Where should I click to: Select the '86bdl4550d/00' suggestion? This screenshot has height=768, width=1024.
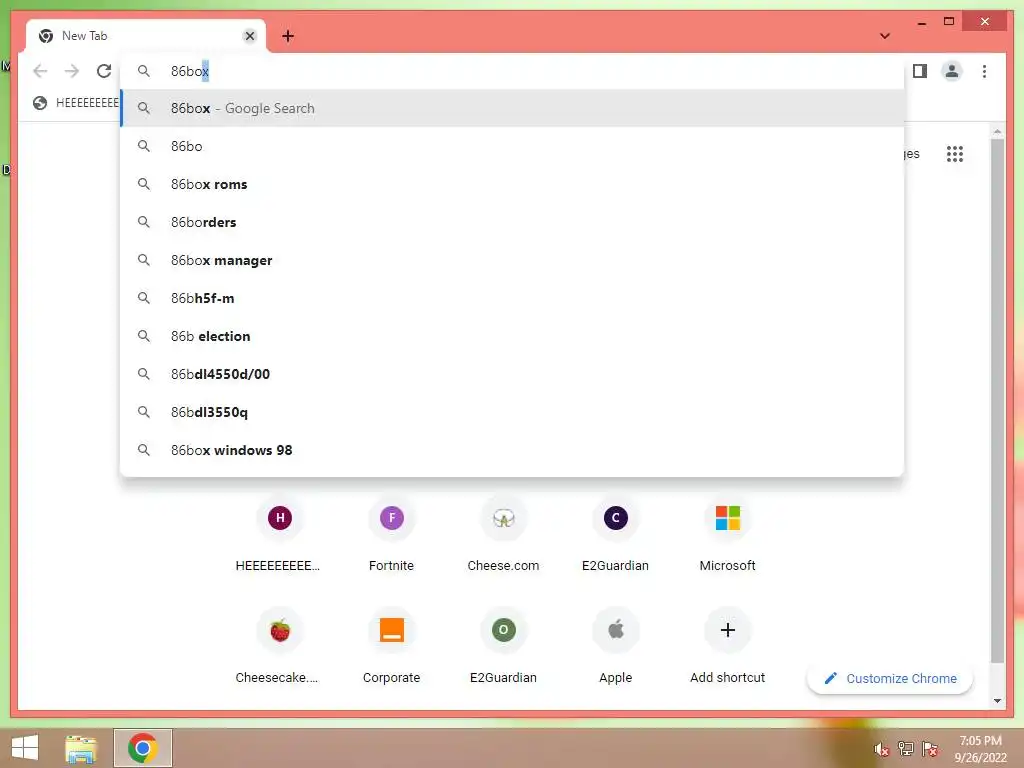point(513,374)
